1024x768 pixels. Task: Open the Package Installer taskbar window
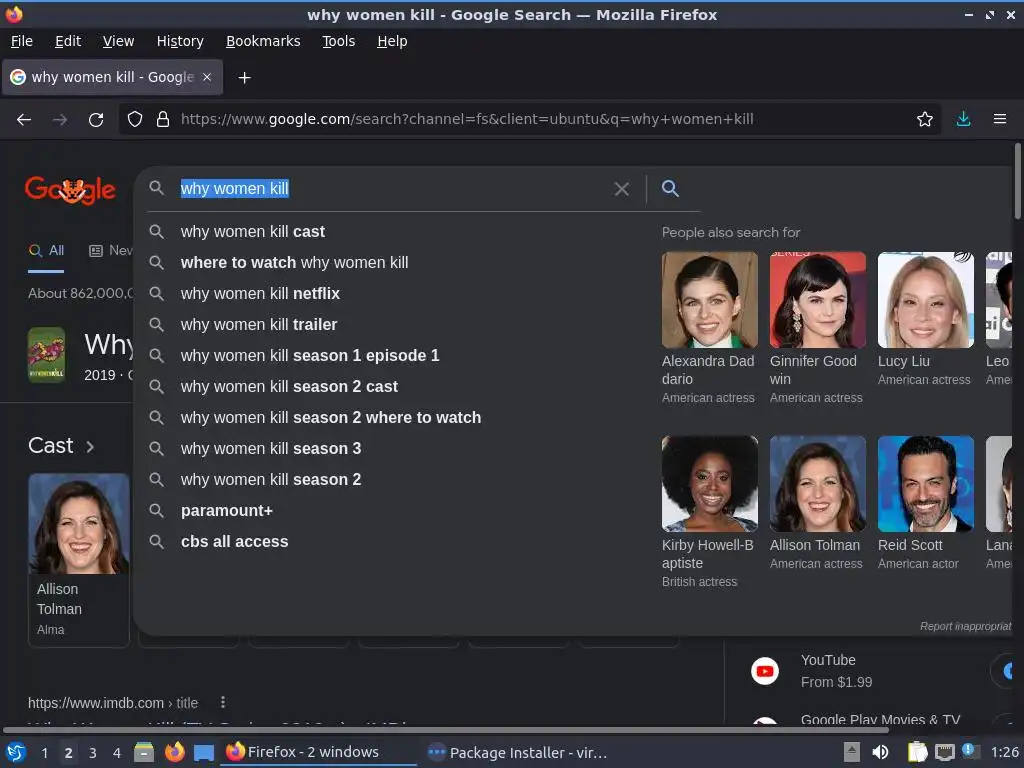coord(517,752)
